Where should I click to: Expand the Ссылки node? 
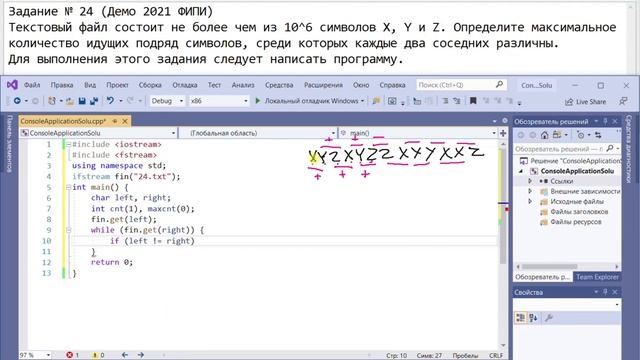(x=530, y=181)
